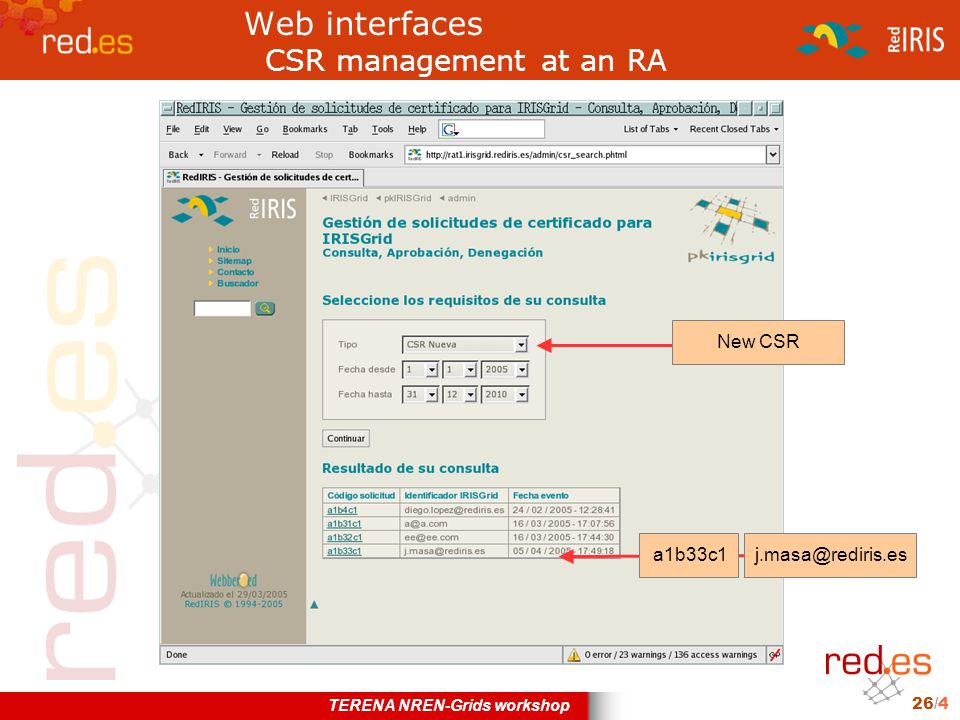This screenshot has height=720, width=960.
Task: Click the admin breadcrumb link
Action: pos(461,198)
